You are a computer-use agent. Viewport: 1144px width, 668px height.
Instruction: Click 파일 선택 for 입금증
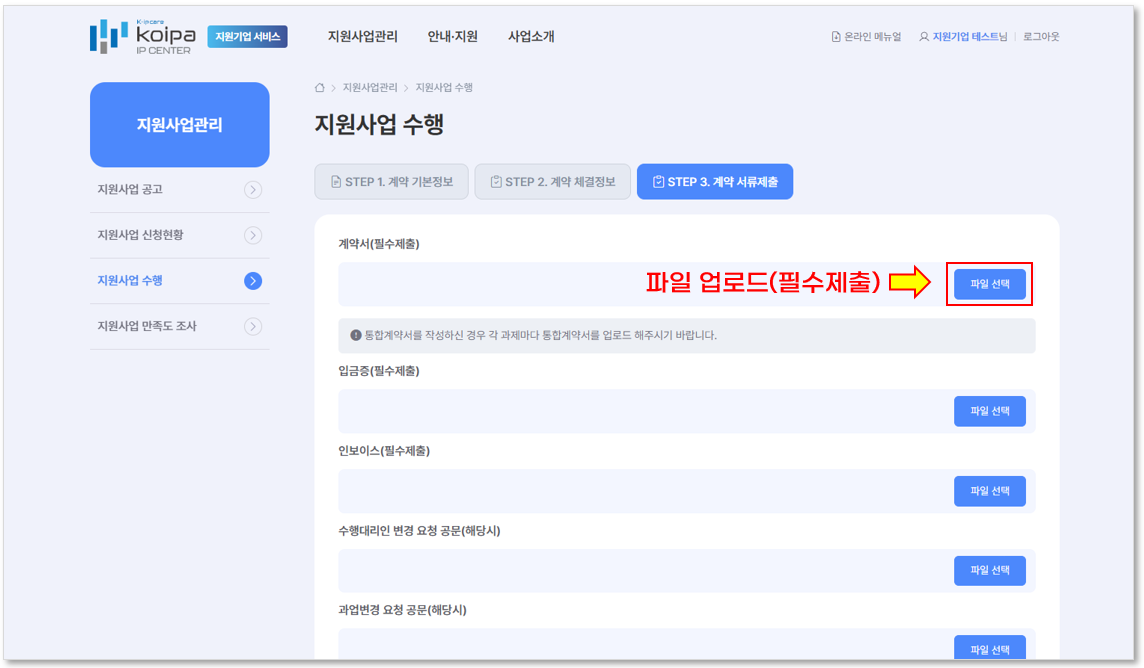pos(989,411)
